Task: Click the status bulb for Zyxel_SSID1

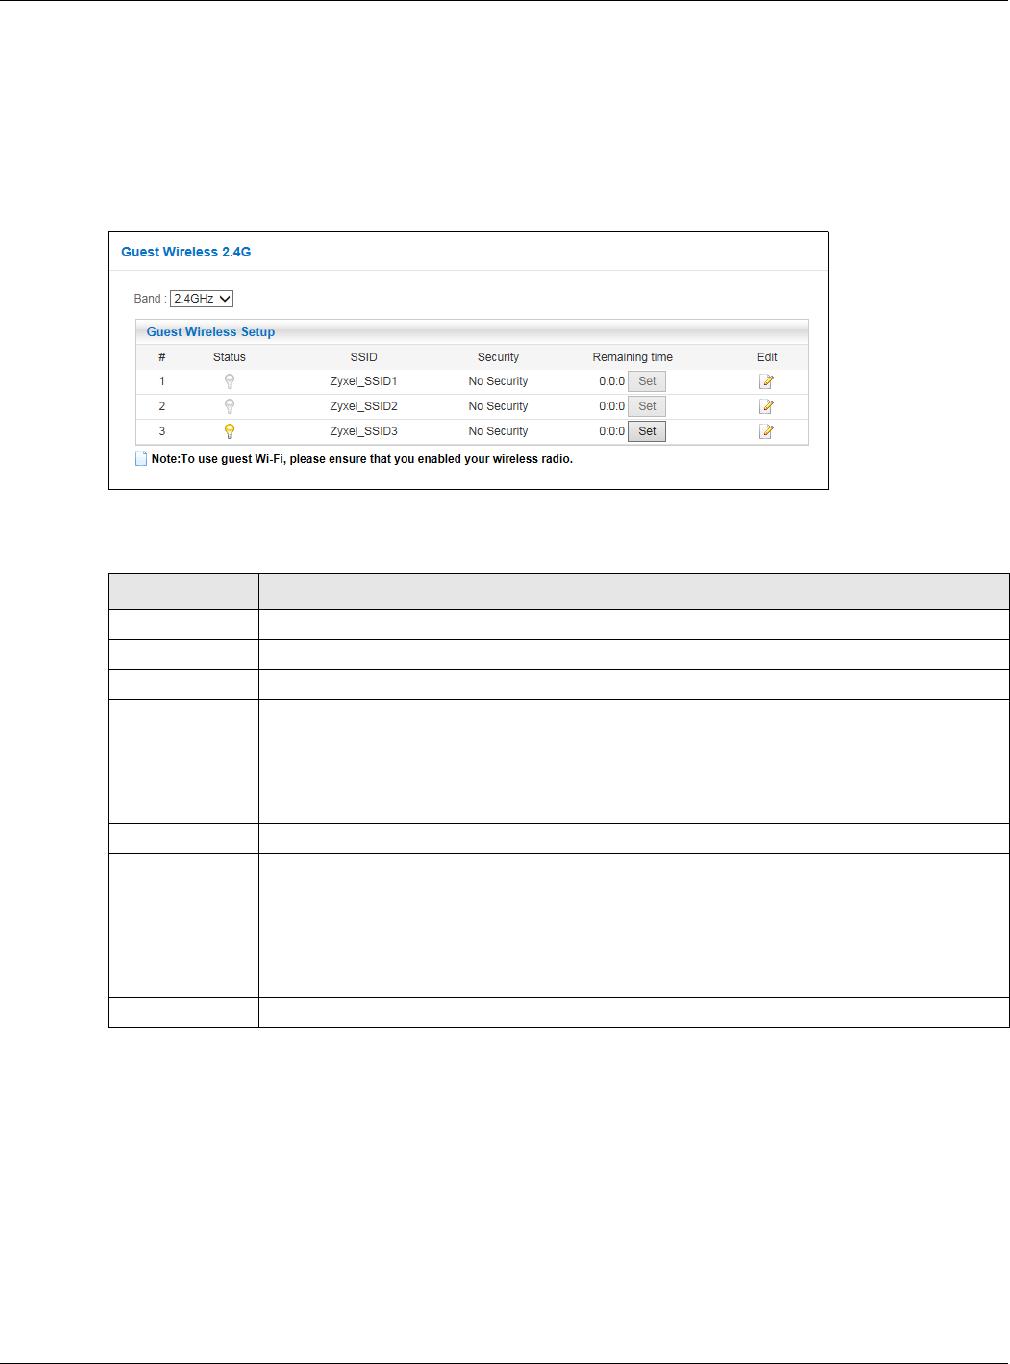Action: point(229,381)
